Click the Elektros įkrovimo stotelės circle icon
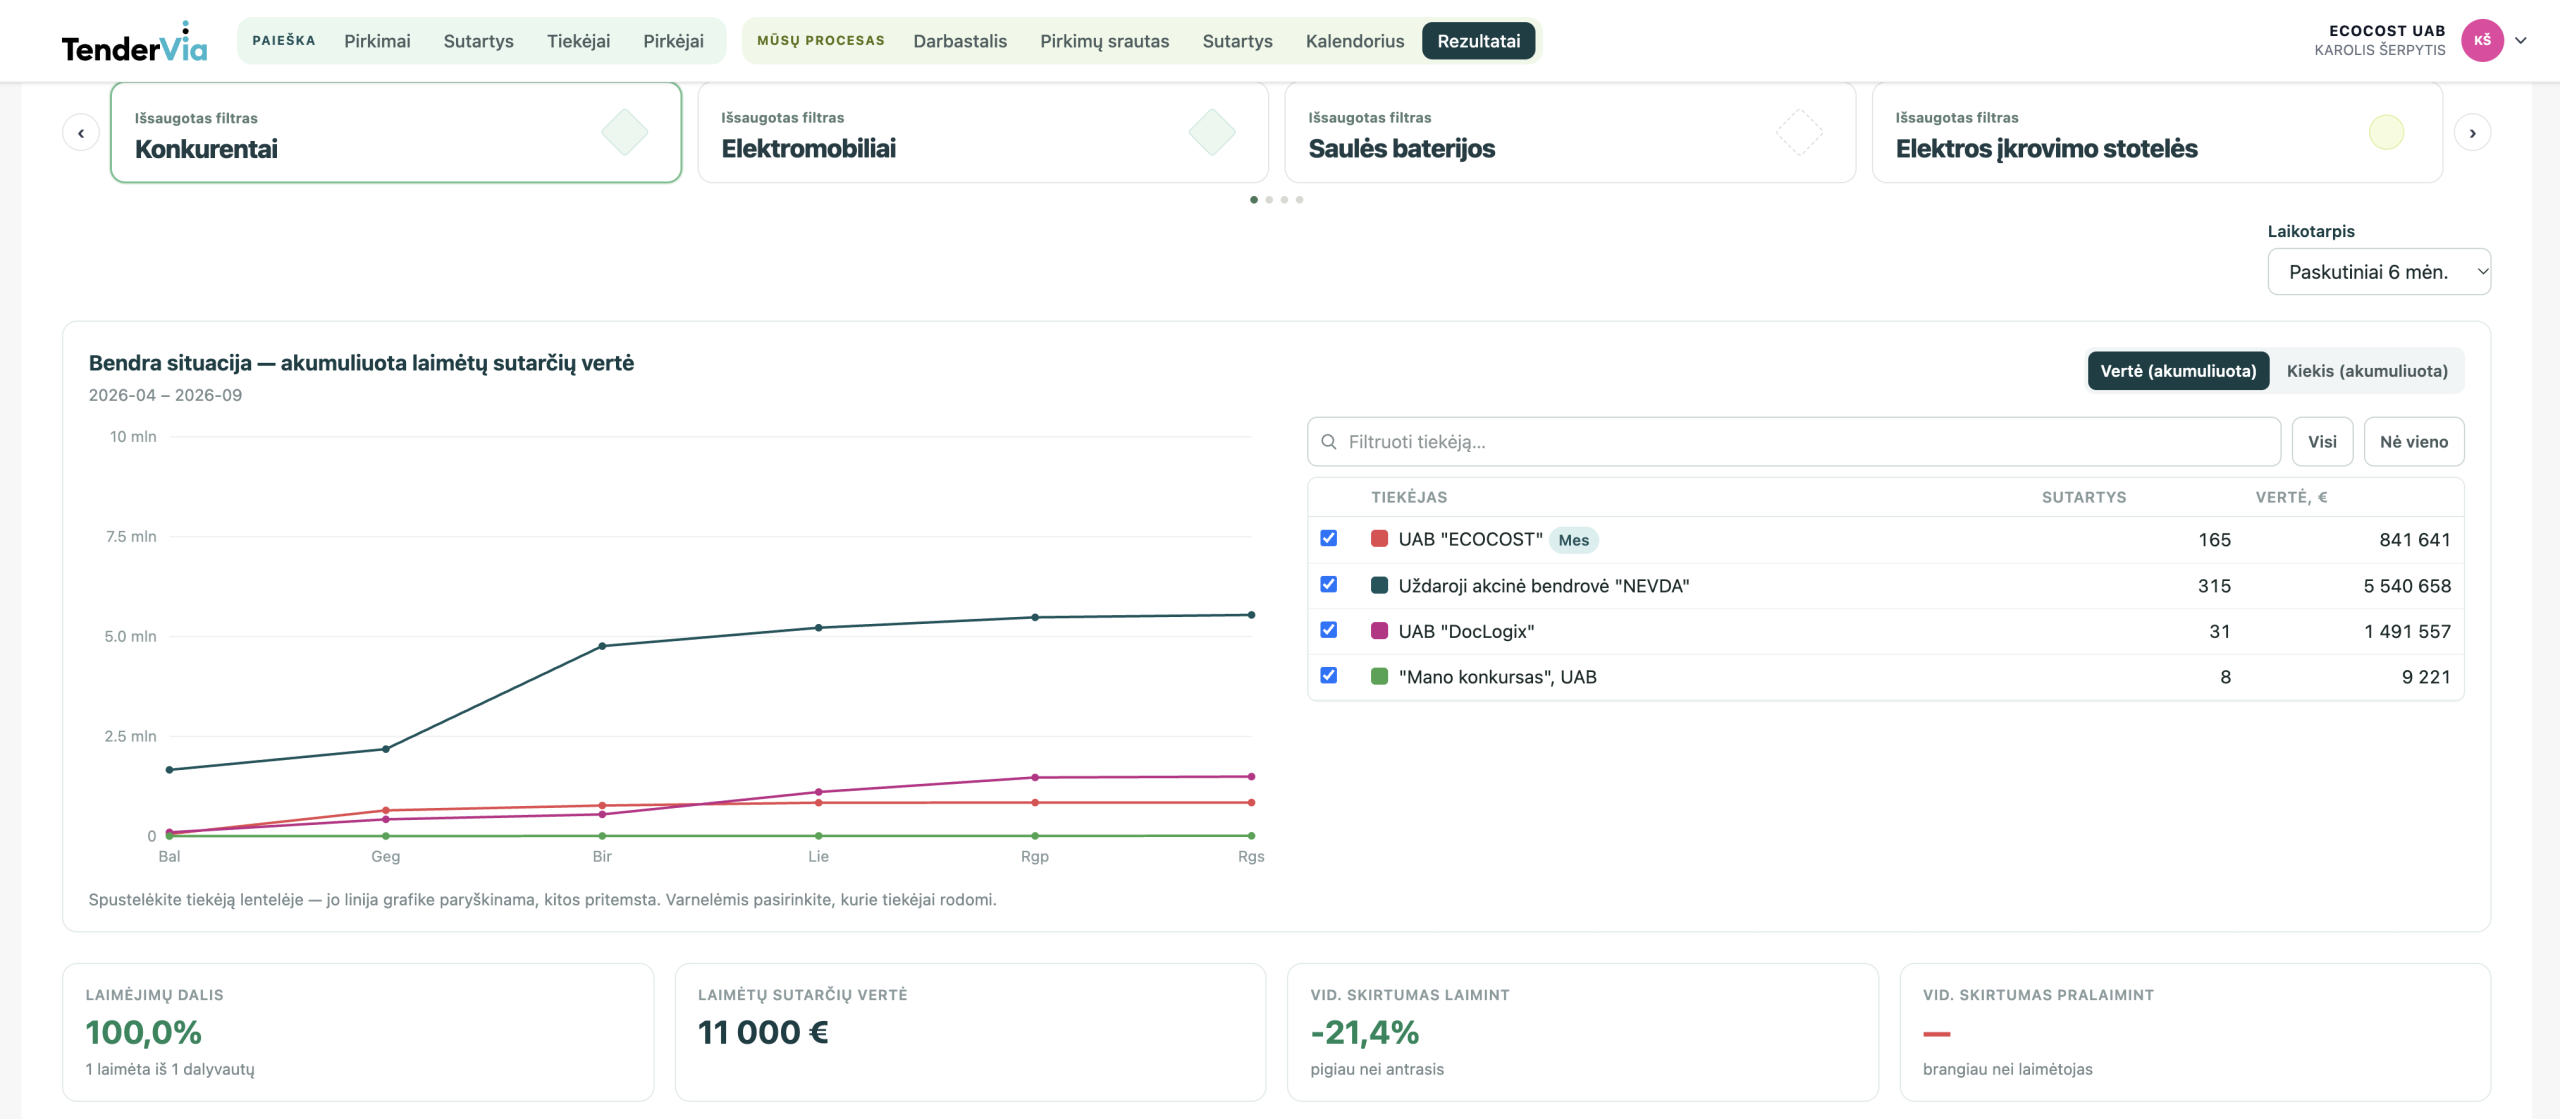Image resolution: width=2560 pixels, height=1119 pixels. (2386, 132)
